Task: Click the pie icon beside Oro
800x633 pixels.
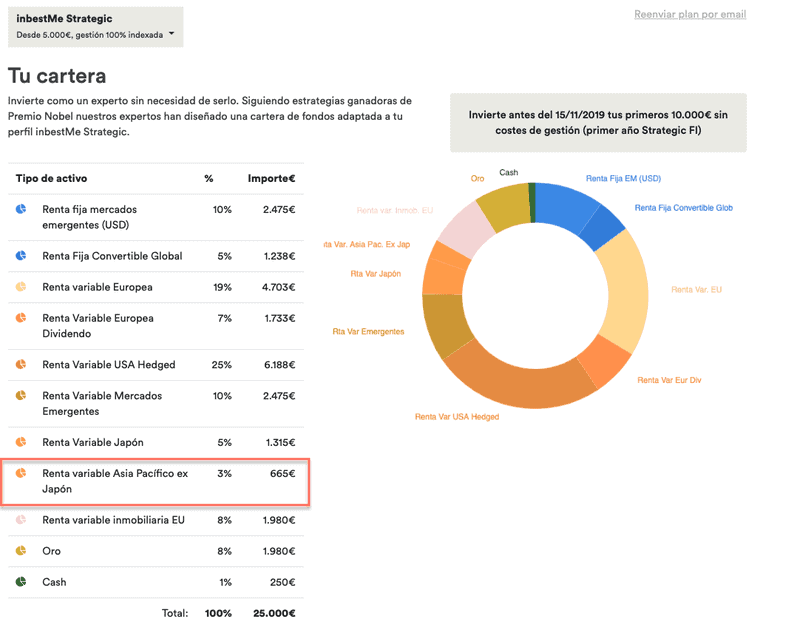Action: (x=21, y=551)
